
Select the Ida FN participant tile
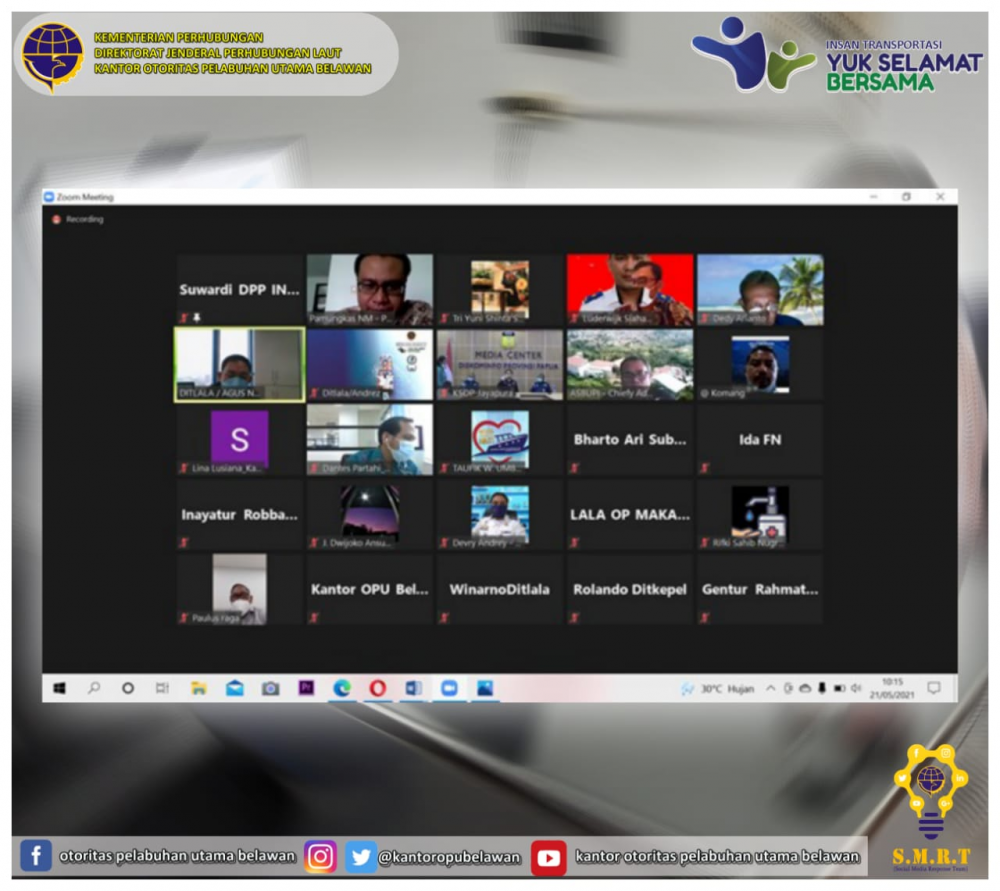[760, 439]
